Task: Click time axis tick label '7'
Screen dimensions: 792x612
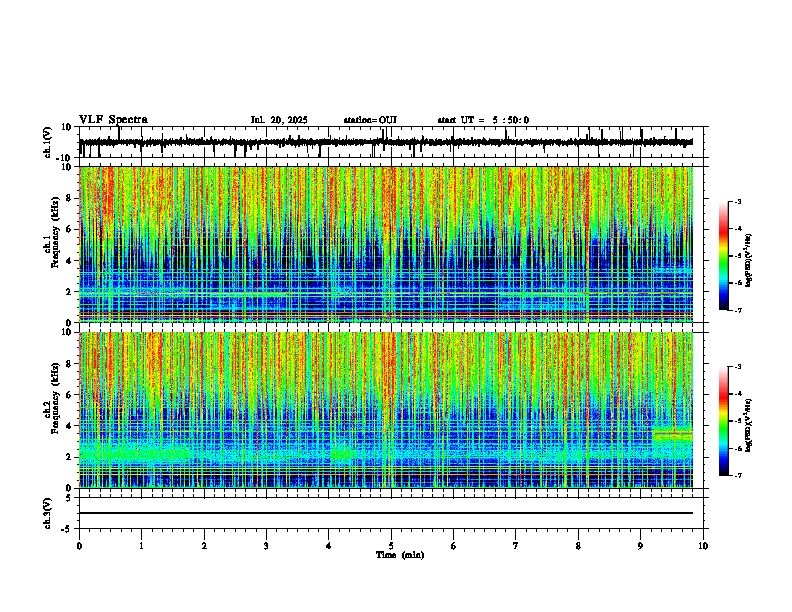Action: point(516,546)
